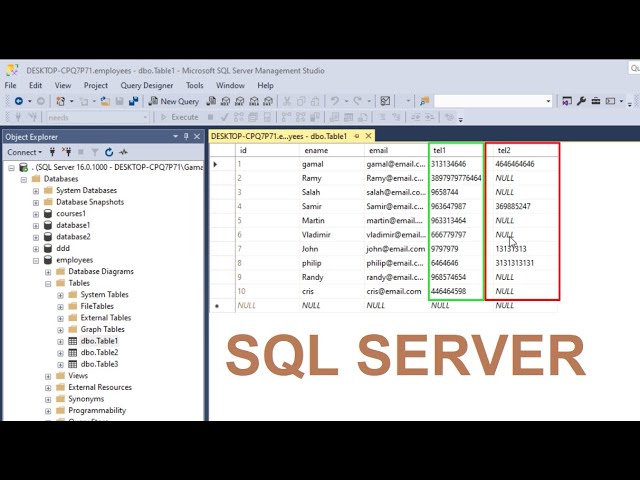This screenshot has height=480, width=640.
Task: Click the navigate backward arrow icon
Action: [19, 101]
